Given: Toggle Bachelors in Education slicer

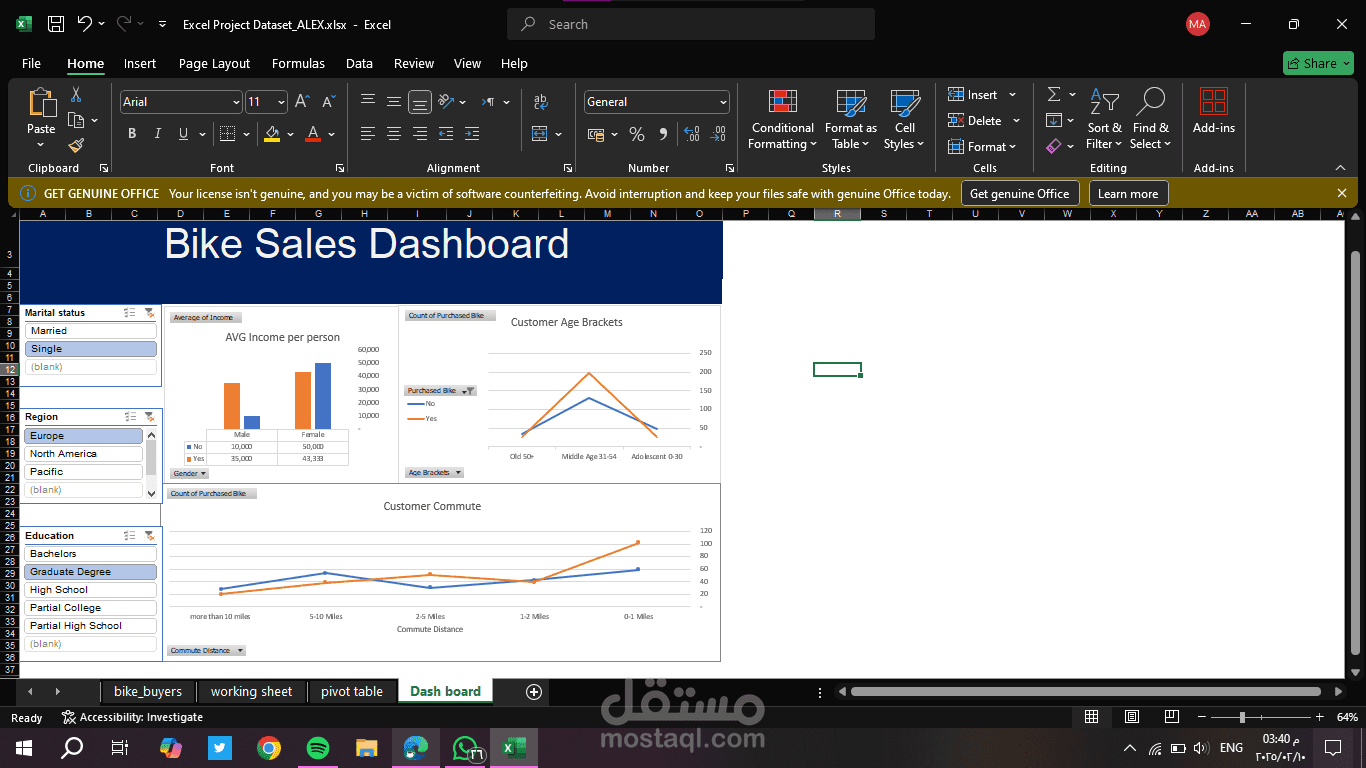Looking at the screenshot, I should point(90,554).
